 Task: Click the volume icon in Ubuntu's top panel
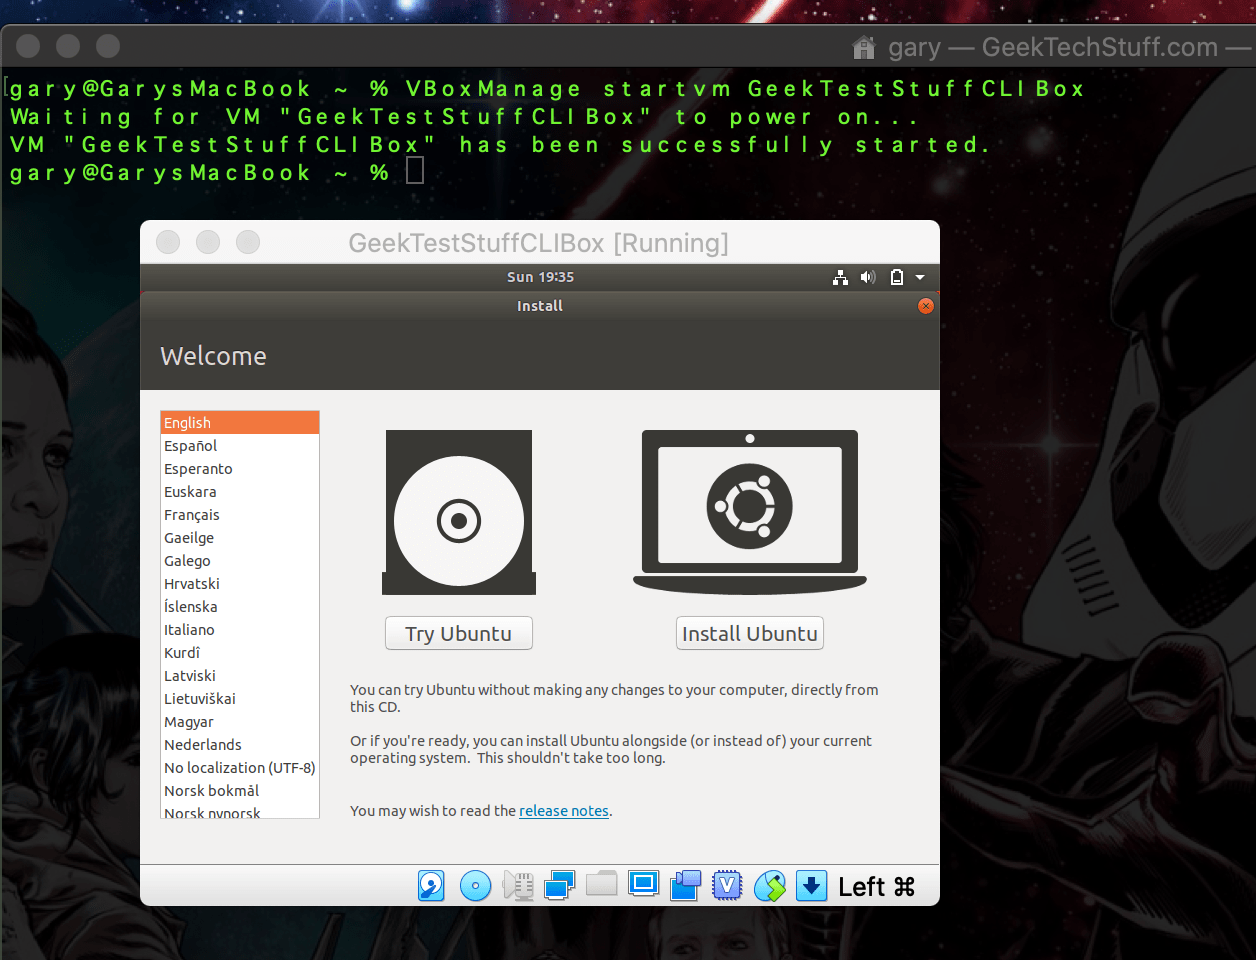[x=868, y=277]
